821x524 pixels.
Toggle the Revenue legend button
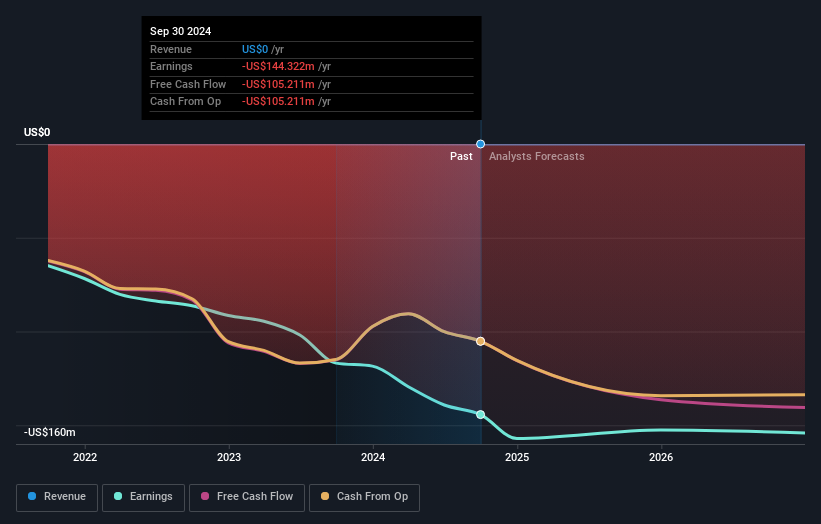tap(57, 497)
